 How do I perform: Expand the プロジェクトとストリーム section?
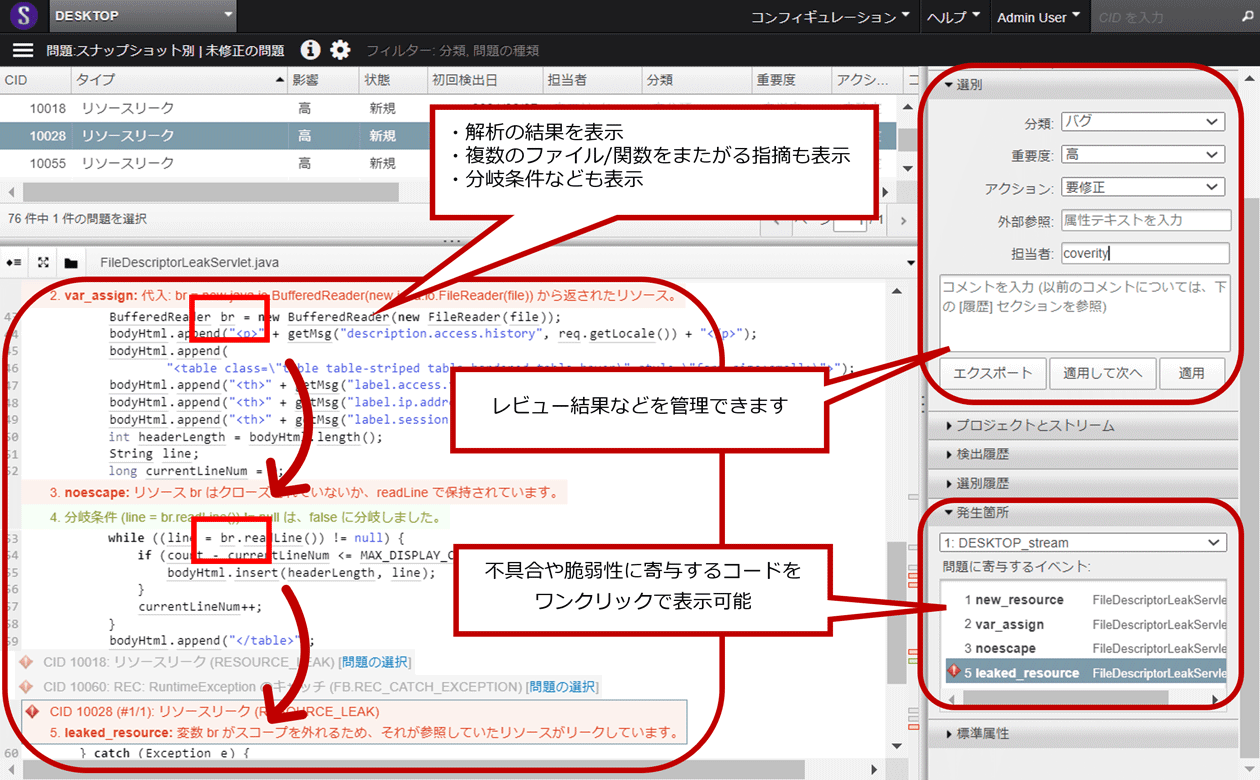click(1034, 426)
